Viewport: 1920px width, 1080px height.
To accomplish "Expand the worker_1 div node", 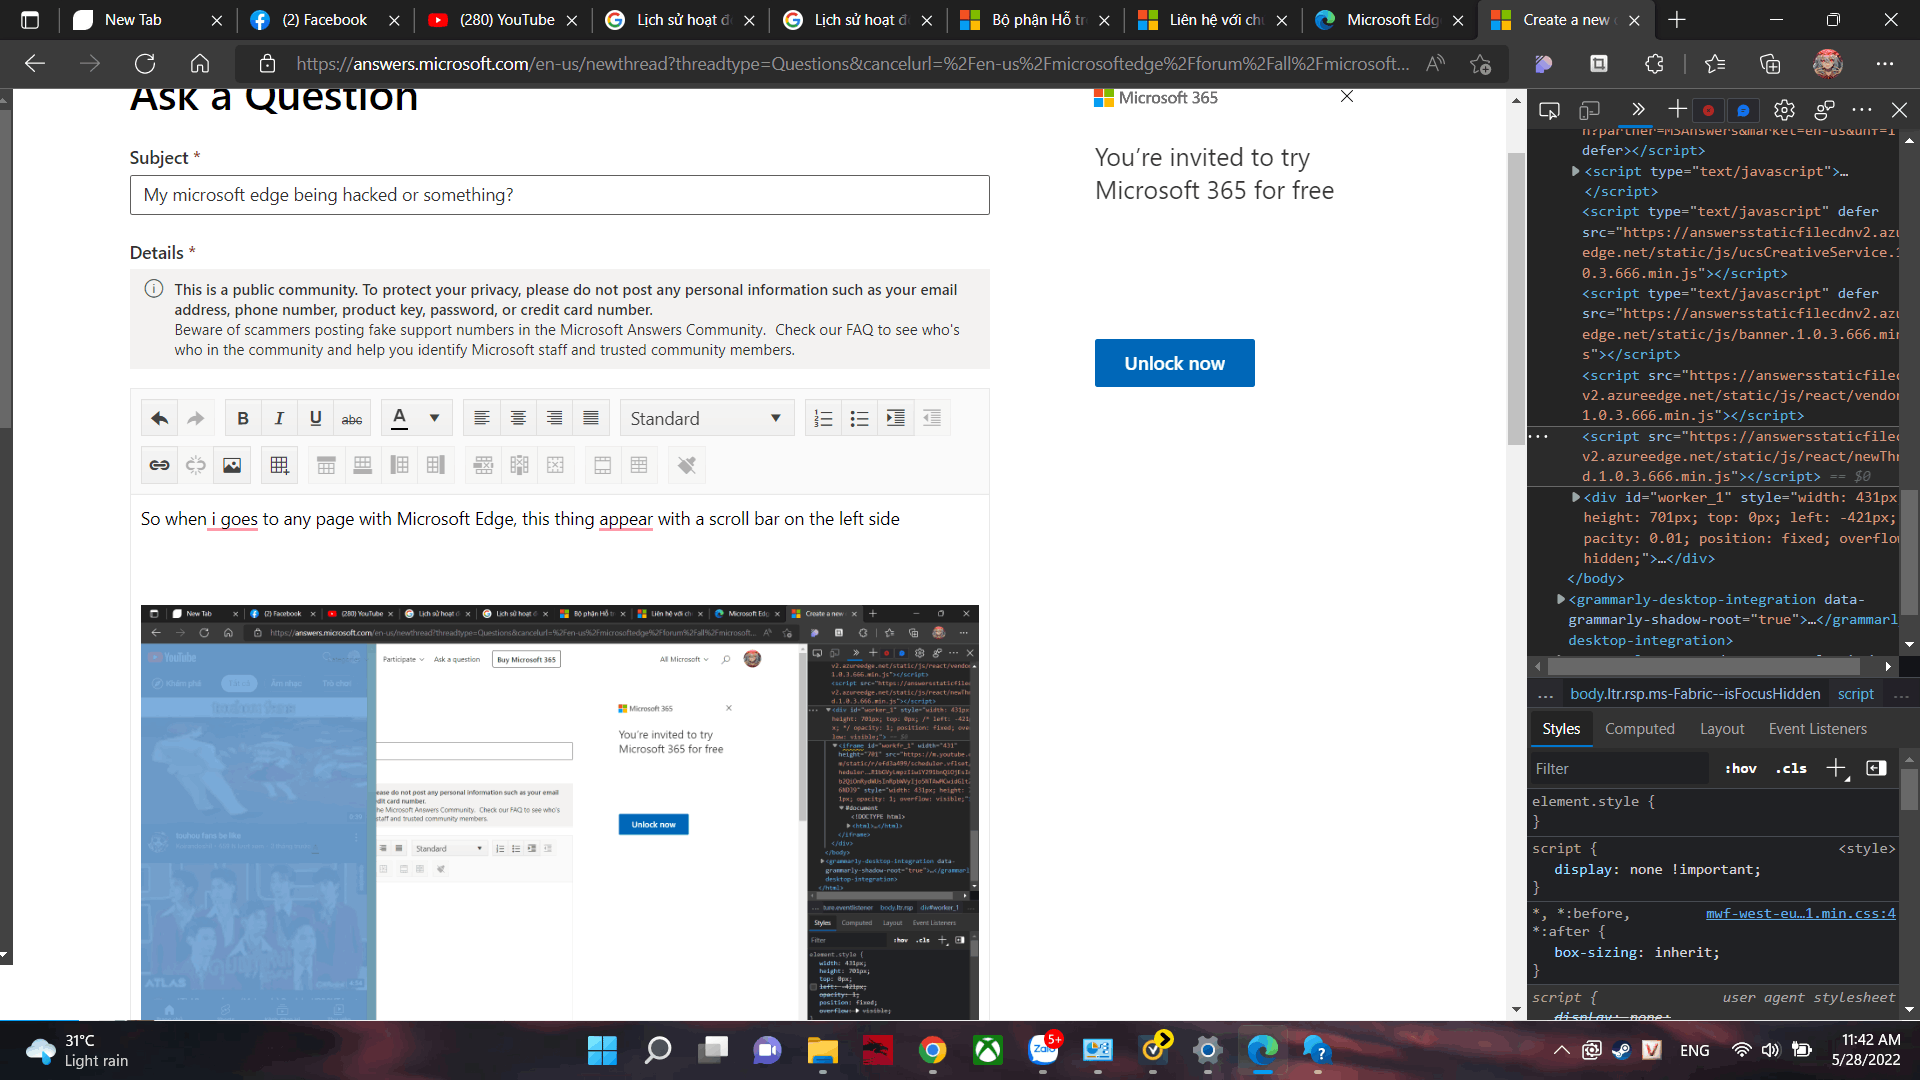I will (x=1576, y=497).
